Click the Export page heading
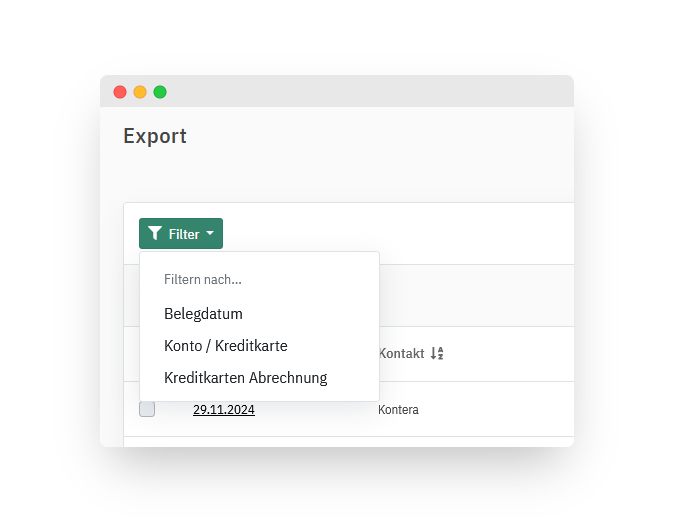 click(155, 136)
